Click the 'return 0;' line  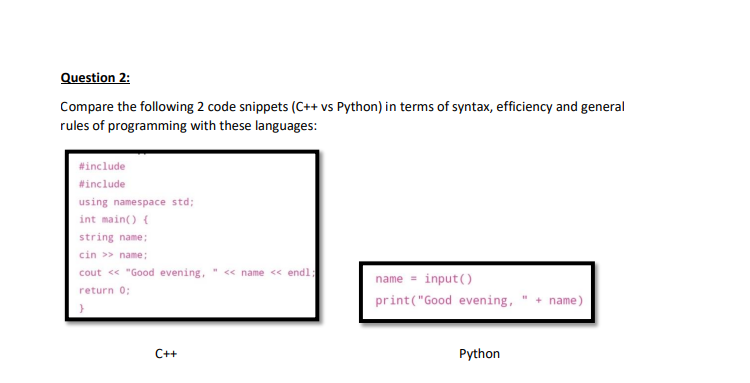pos(104,290)
